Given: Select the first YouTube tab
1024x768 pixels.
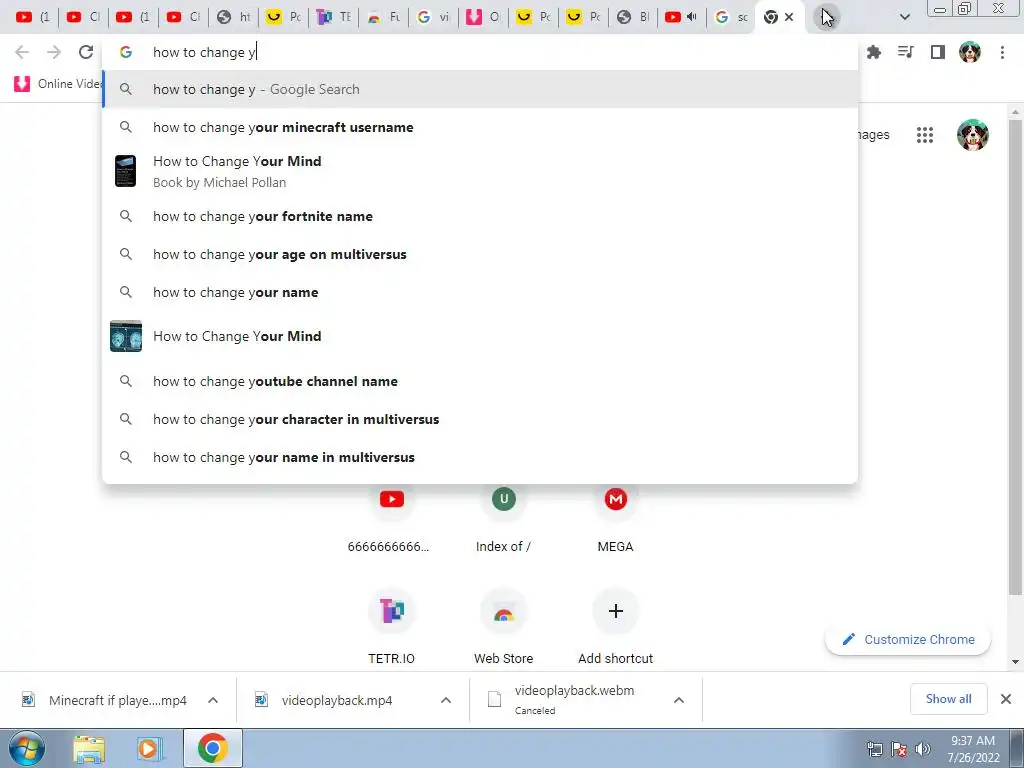Looking at the screenshot, I should pyautogui.click(x=33, y=17).
